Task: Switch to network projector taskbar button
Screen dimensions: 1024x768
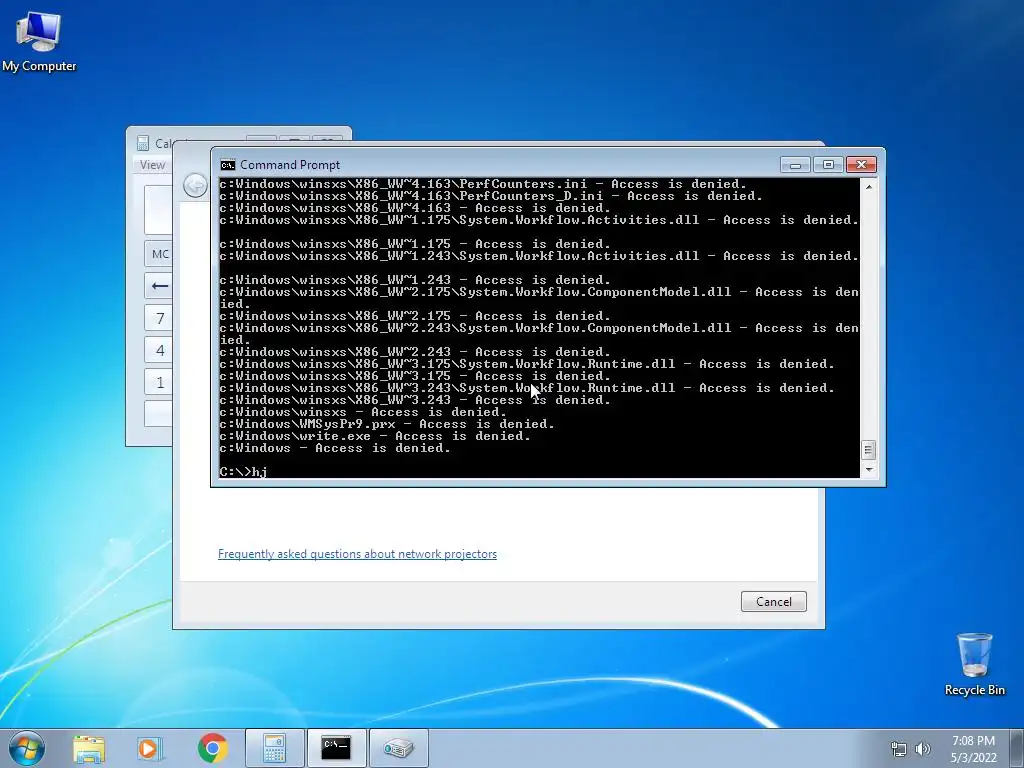Action: pos(398,748)
